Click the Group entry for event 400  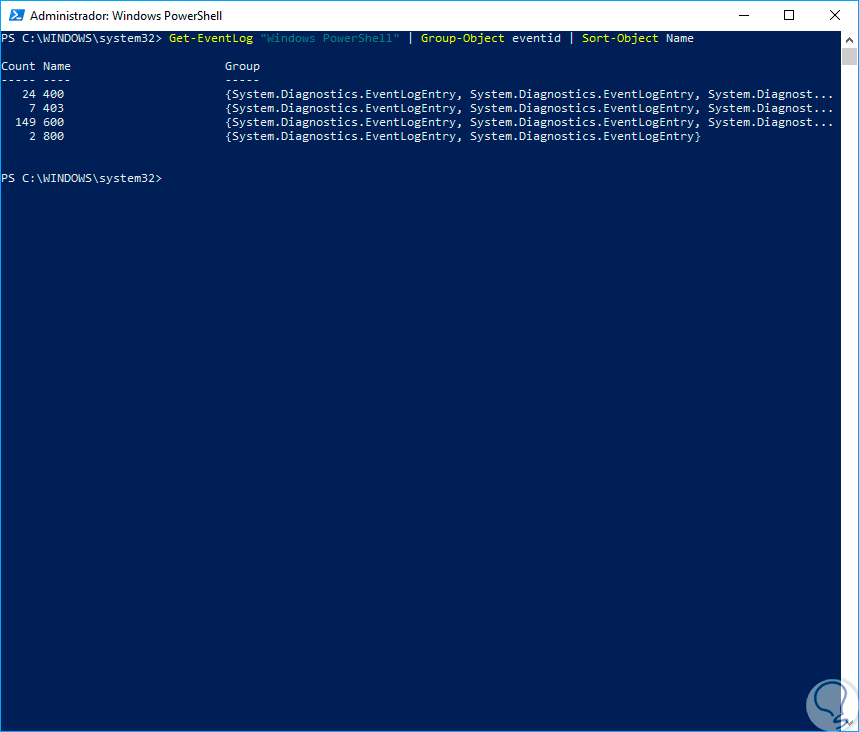(529, 94)
